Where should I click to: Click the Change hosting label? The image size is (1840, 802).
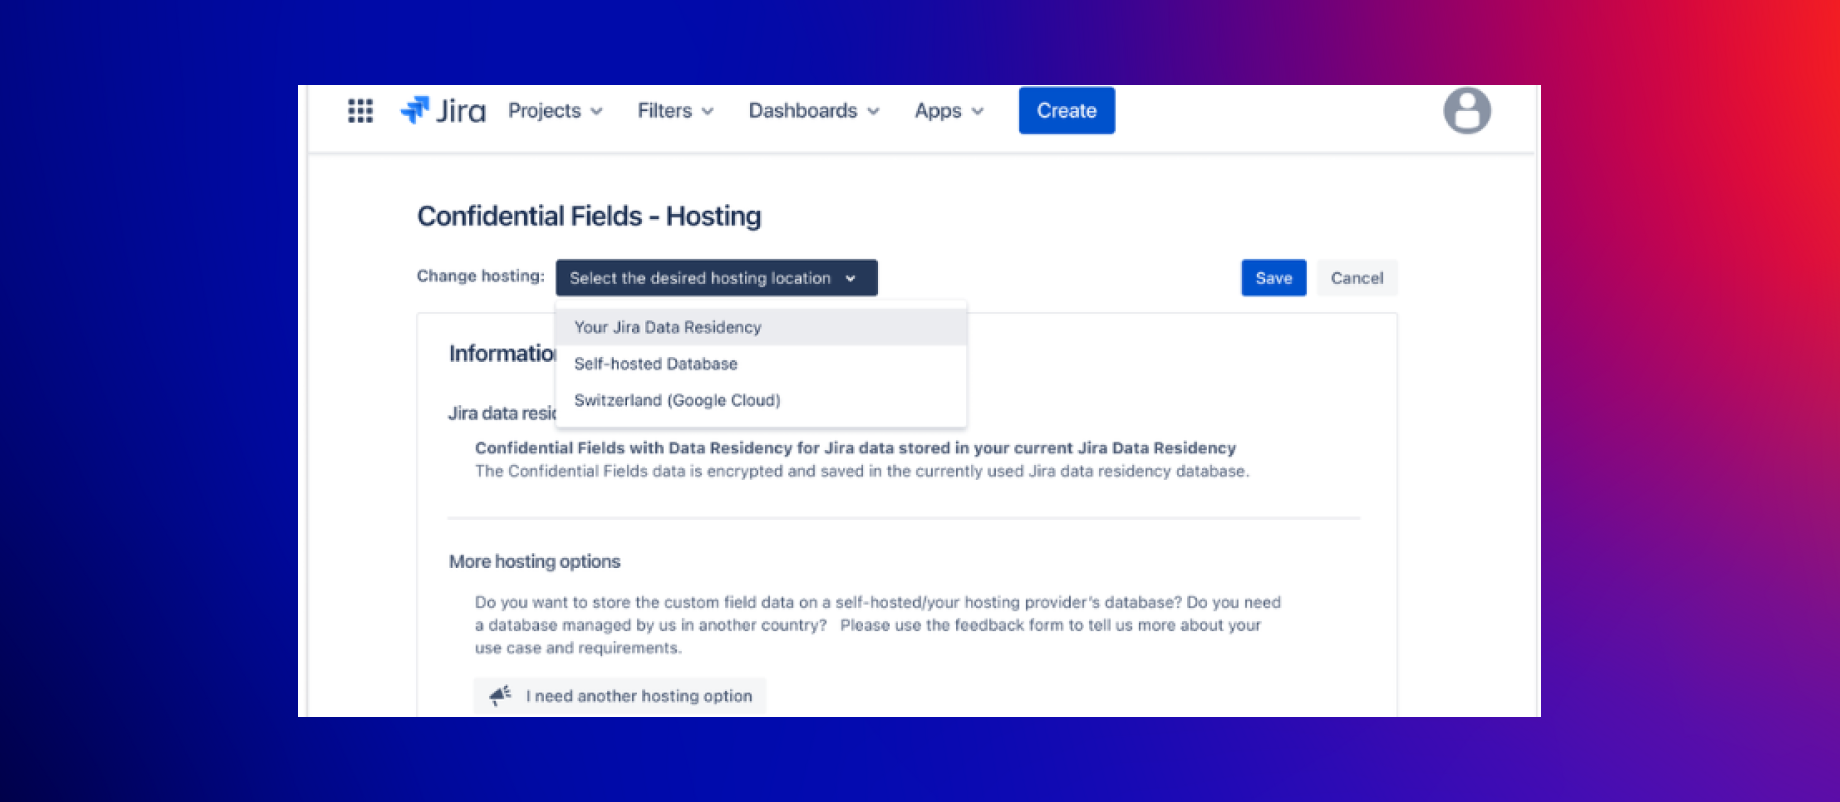[x=480, y=276]
